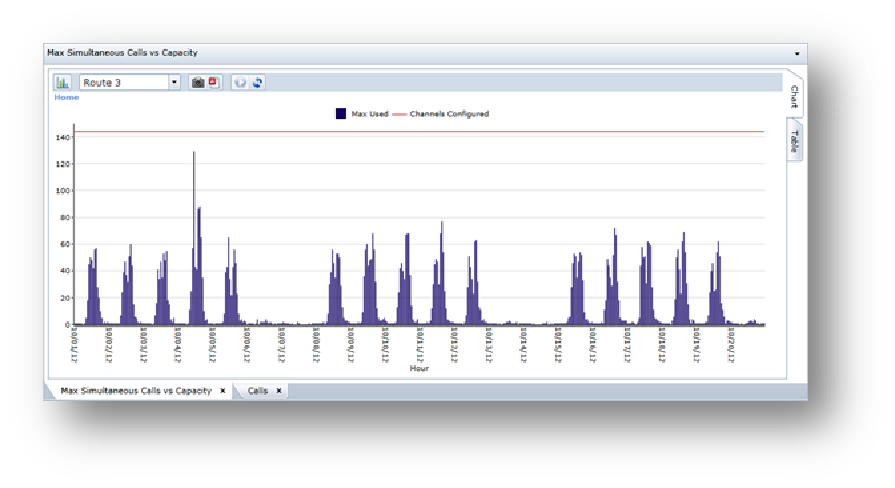Click the Max Used legend label

[370, 114]
